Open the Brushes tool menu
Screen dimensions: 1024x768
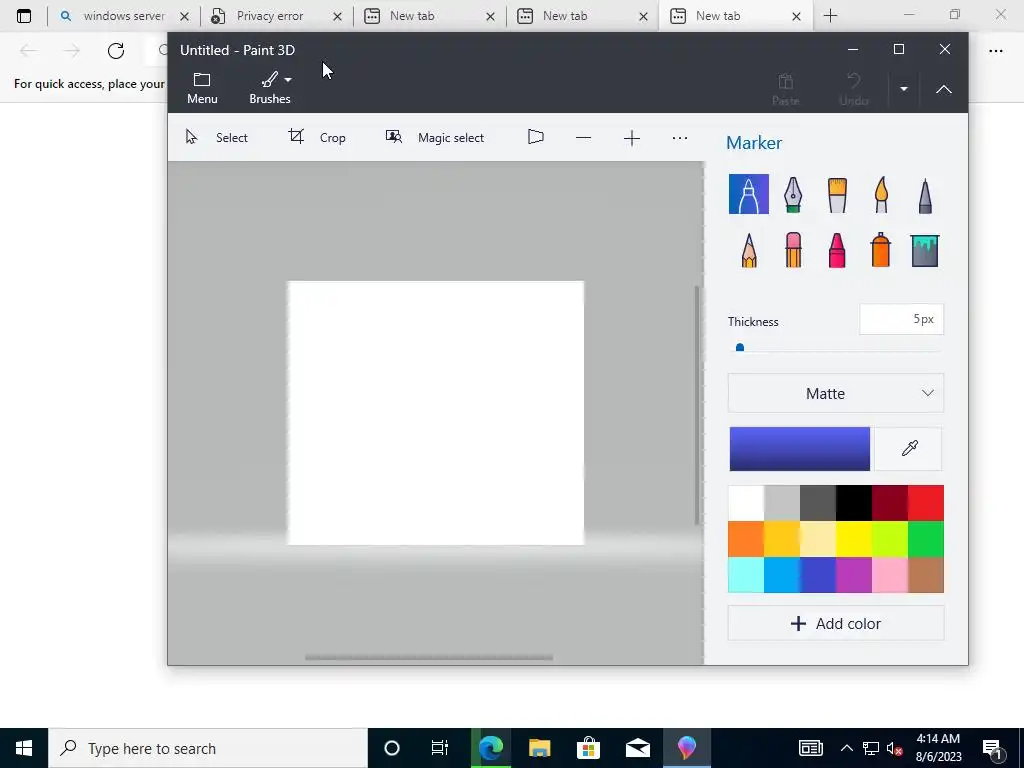(x=270, y=88)
